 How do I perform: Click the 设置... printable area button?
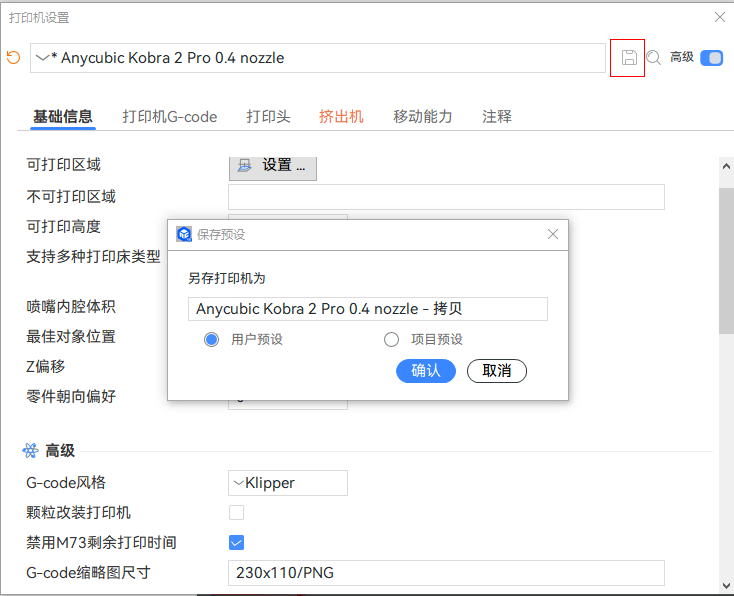click(x=272, y=167)
